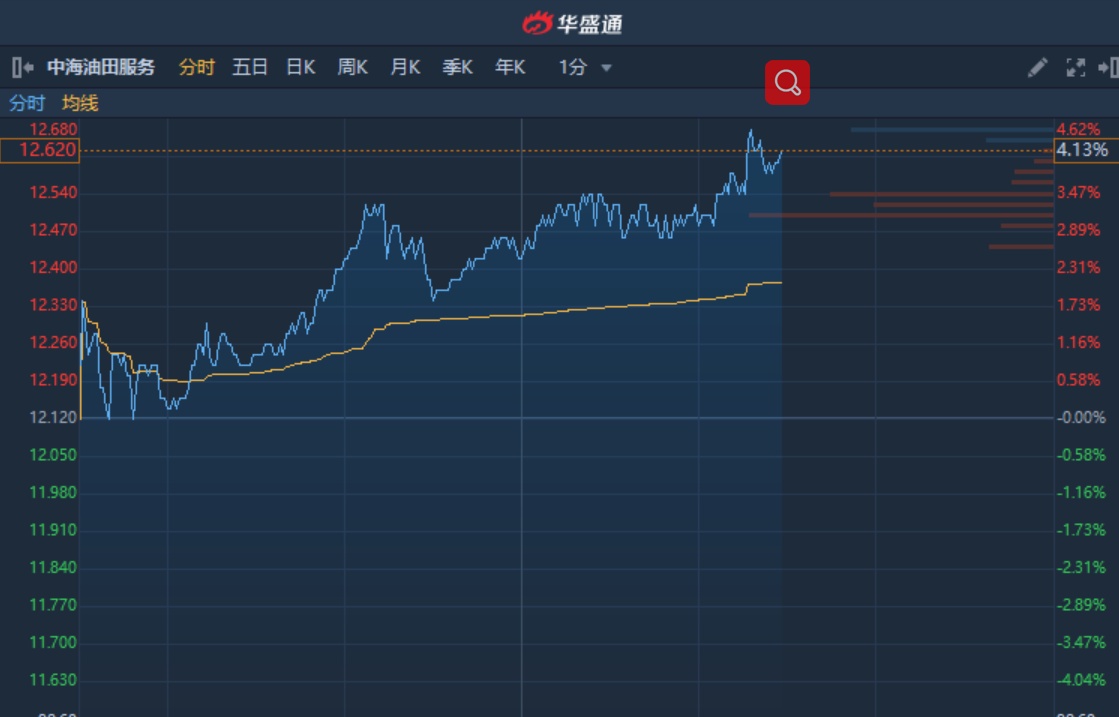Select the 周K chart tab

click(x=352, y=67)
